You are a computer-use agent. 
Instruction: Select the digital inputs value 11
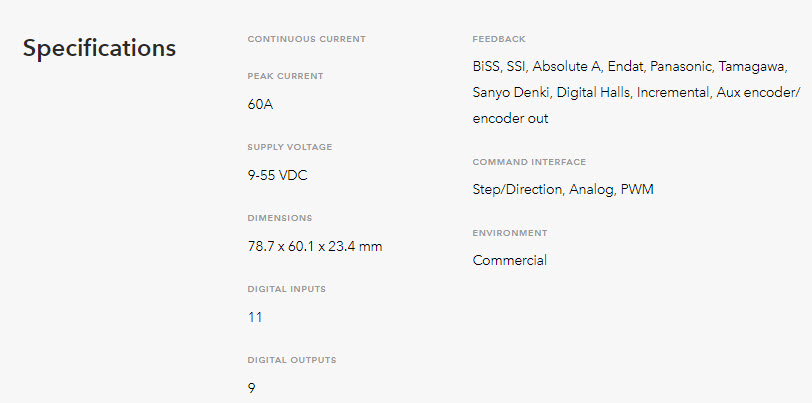pos(255,318)
